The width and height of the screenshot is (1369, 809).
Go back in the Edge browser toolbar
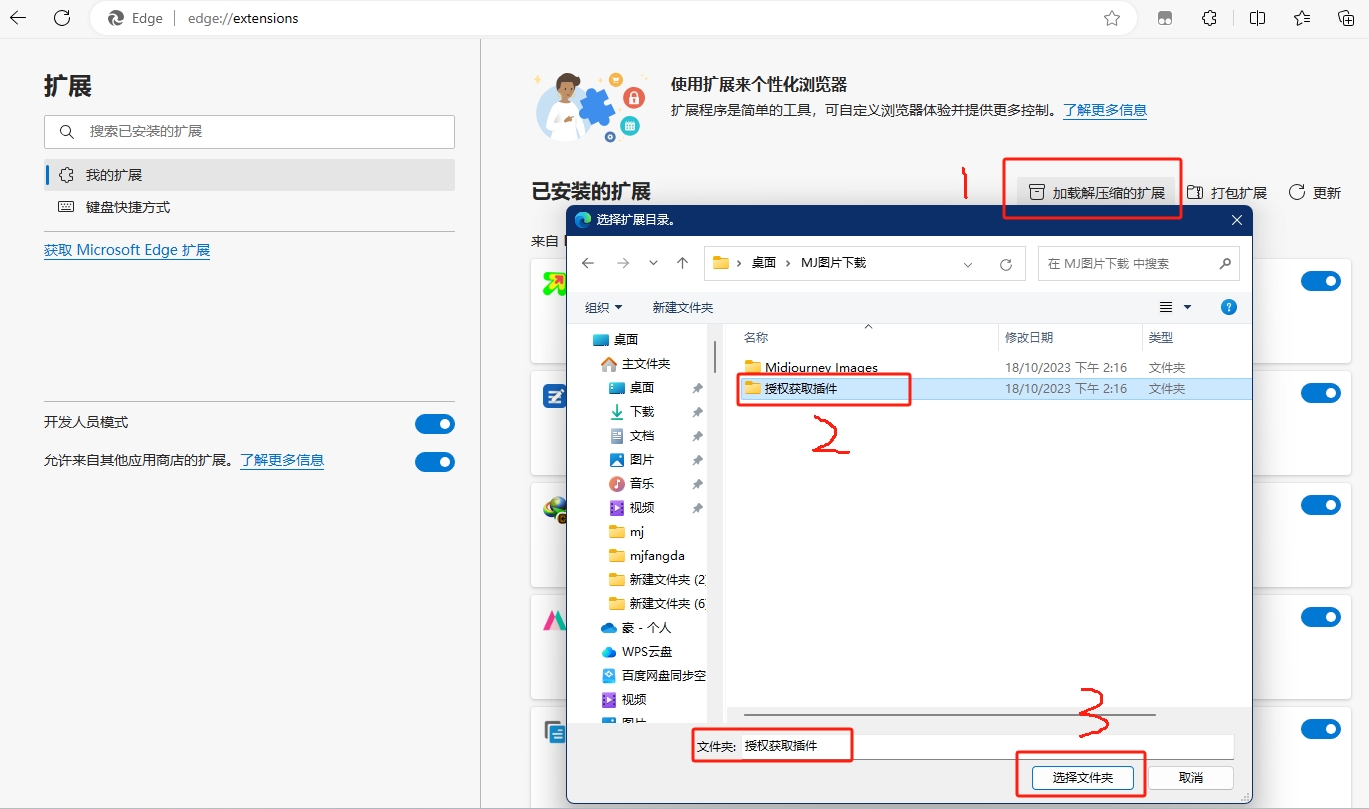click(18, 18)
